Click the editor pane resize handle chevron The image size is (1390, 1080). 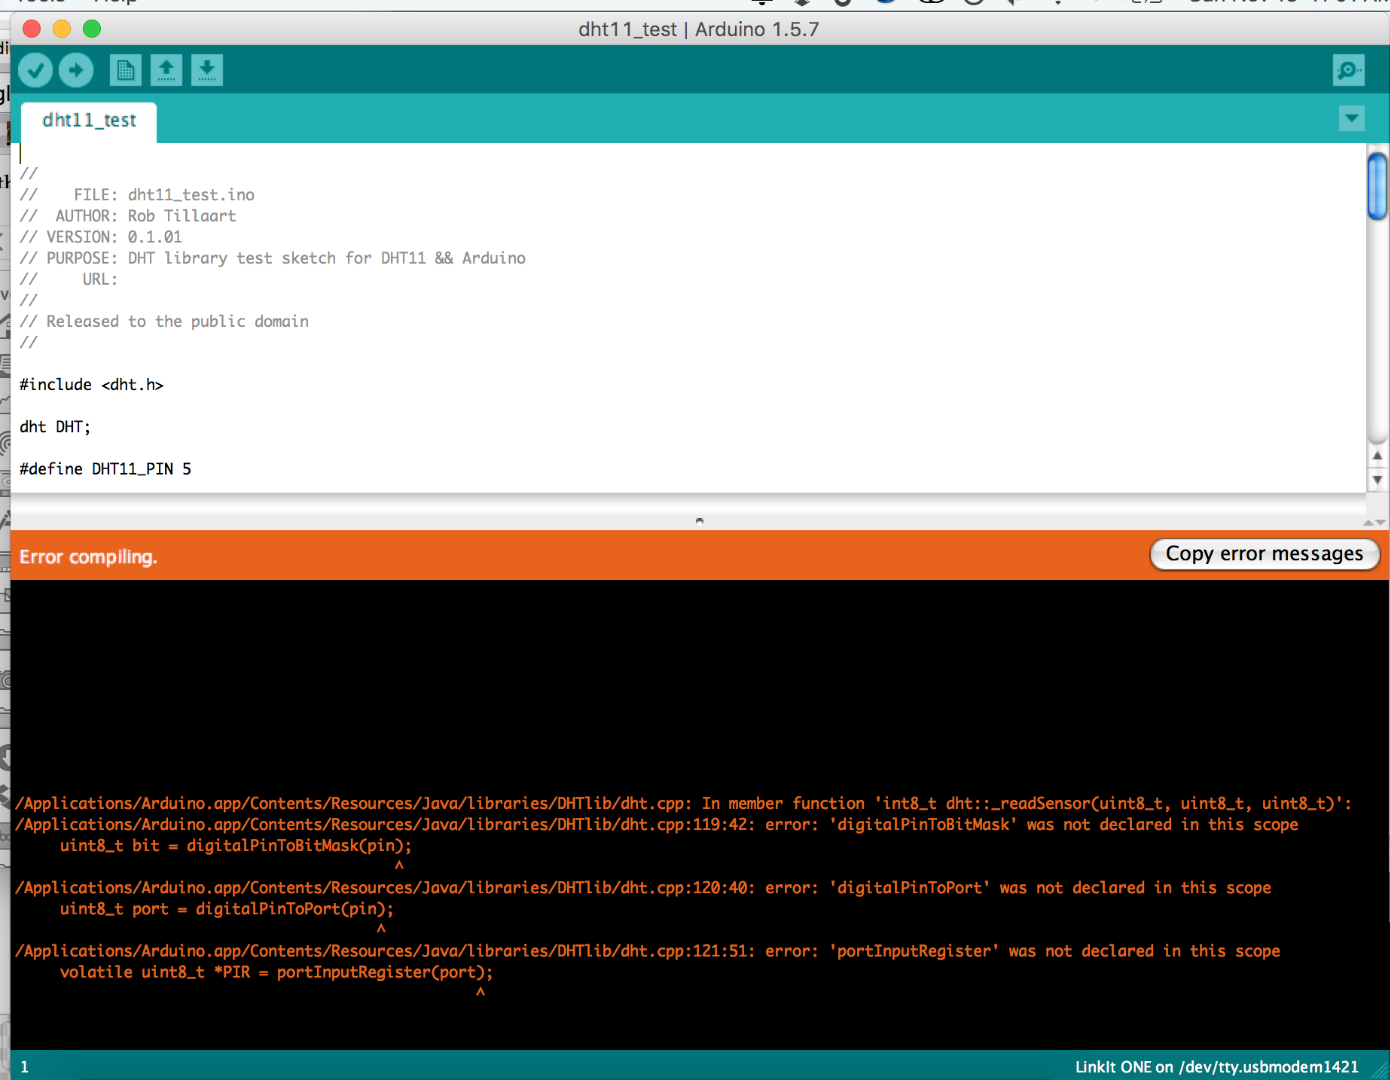pyautogui.click(x=699, y=519)
